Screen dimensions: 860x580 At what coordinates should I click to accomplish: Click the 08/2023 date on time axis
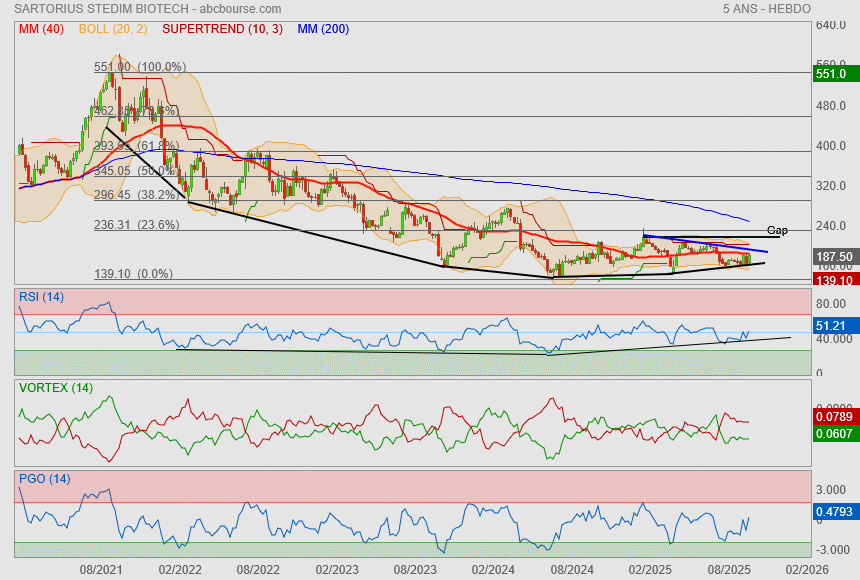(x=414, y=569)
